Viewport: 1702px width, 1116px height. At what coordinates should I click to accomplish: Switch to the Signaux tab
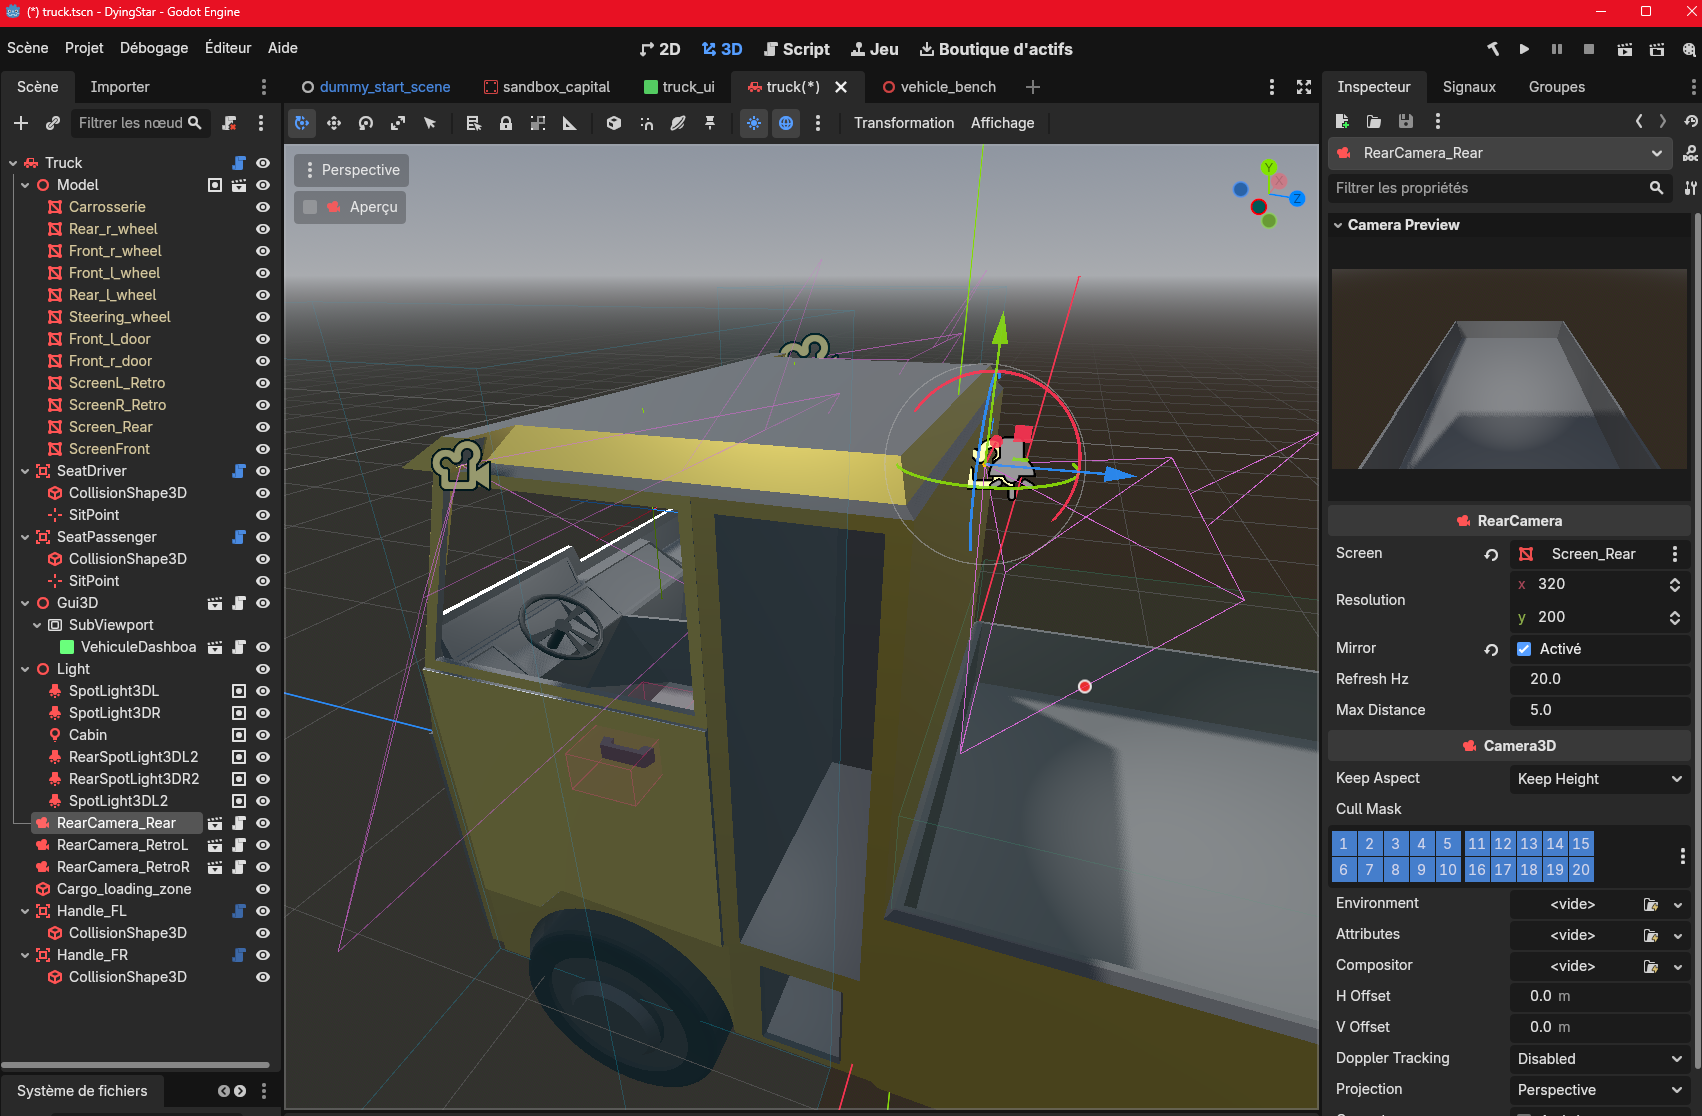pyautogui.click(x=1469, y=87)
